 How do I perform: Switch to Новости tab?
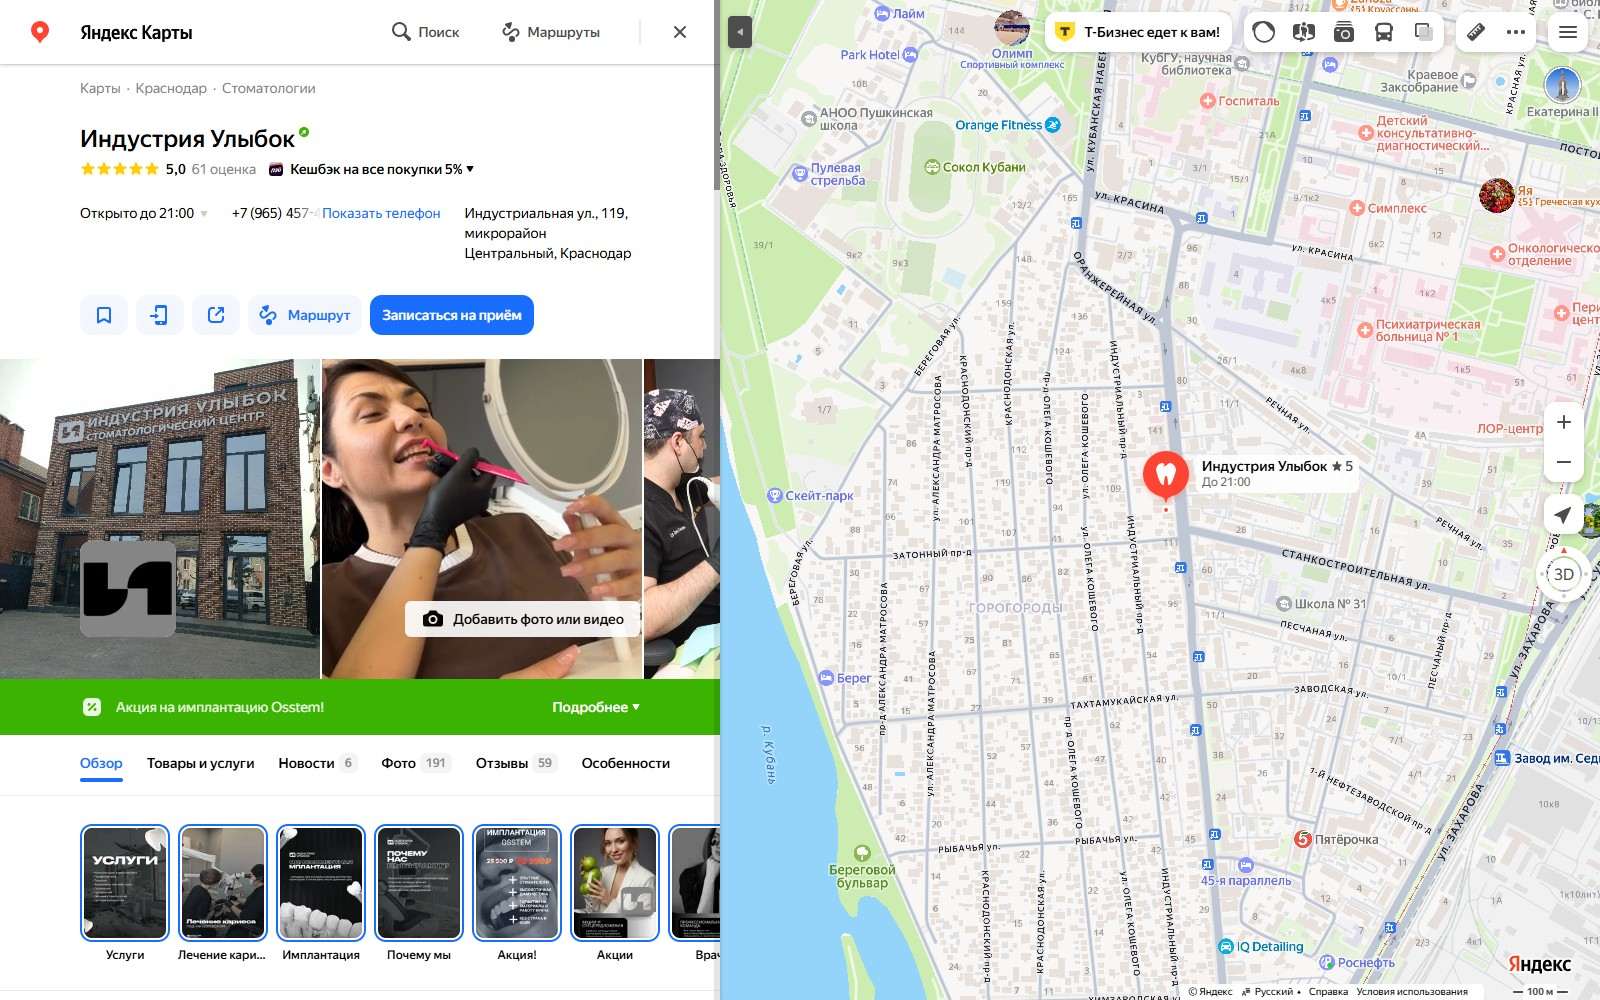click(317, 763)
